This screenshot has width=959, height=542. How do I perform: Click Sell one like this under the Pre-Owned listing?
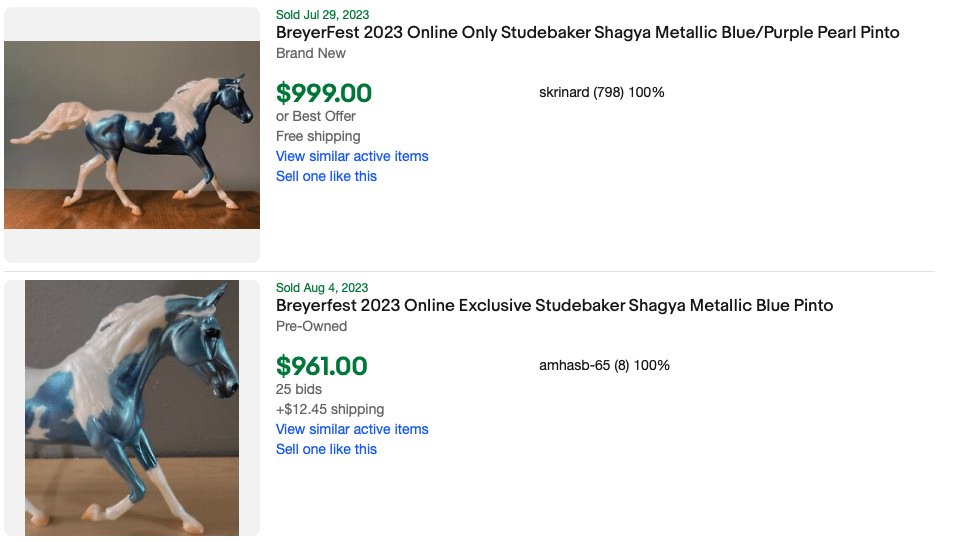point(326,449)
